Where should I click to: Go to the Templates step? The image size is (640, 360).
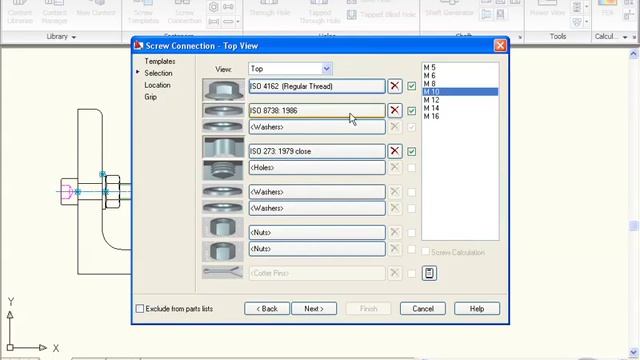[160, 61]
